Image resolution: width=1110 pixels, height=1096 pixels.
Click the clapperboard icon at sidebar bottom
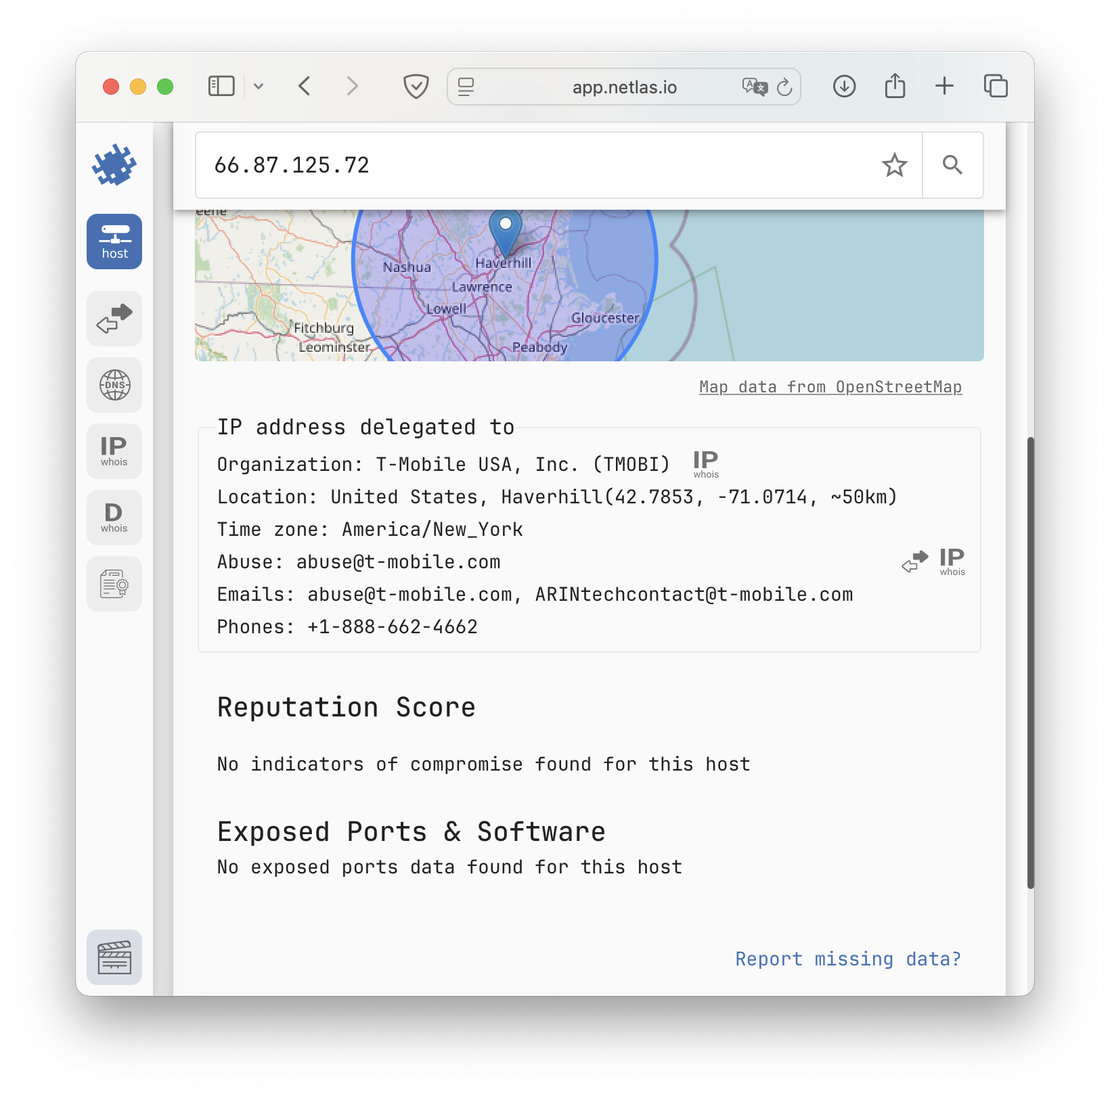pos(114,957)
